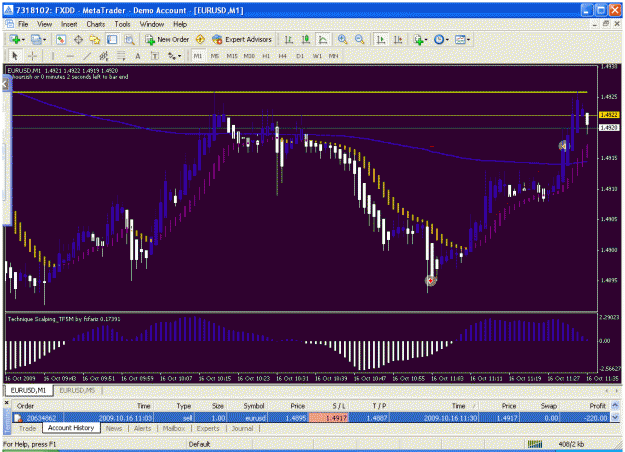Screen dimensions: 625x452
Task: Select order 20634862 row
Action: coord(311,418)
